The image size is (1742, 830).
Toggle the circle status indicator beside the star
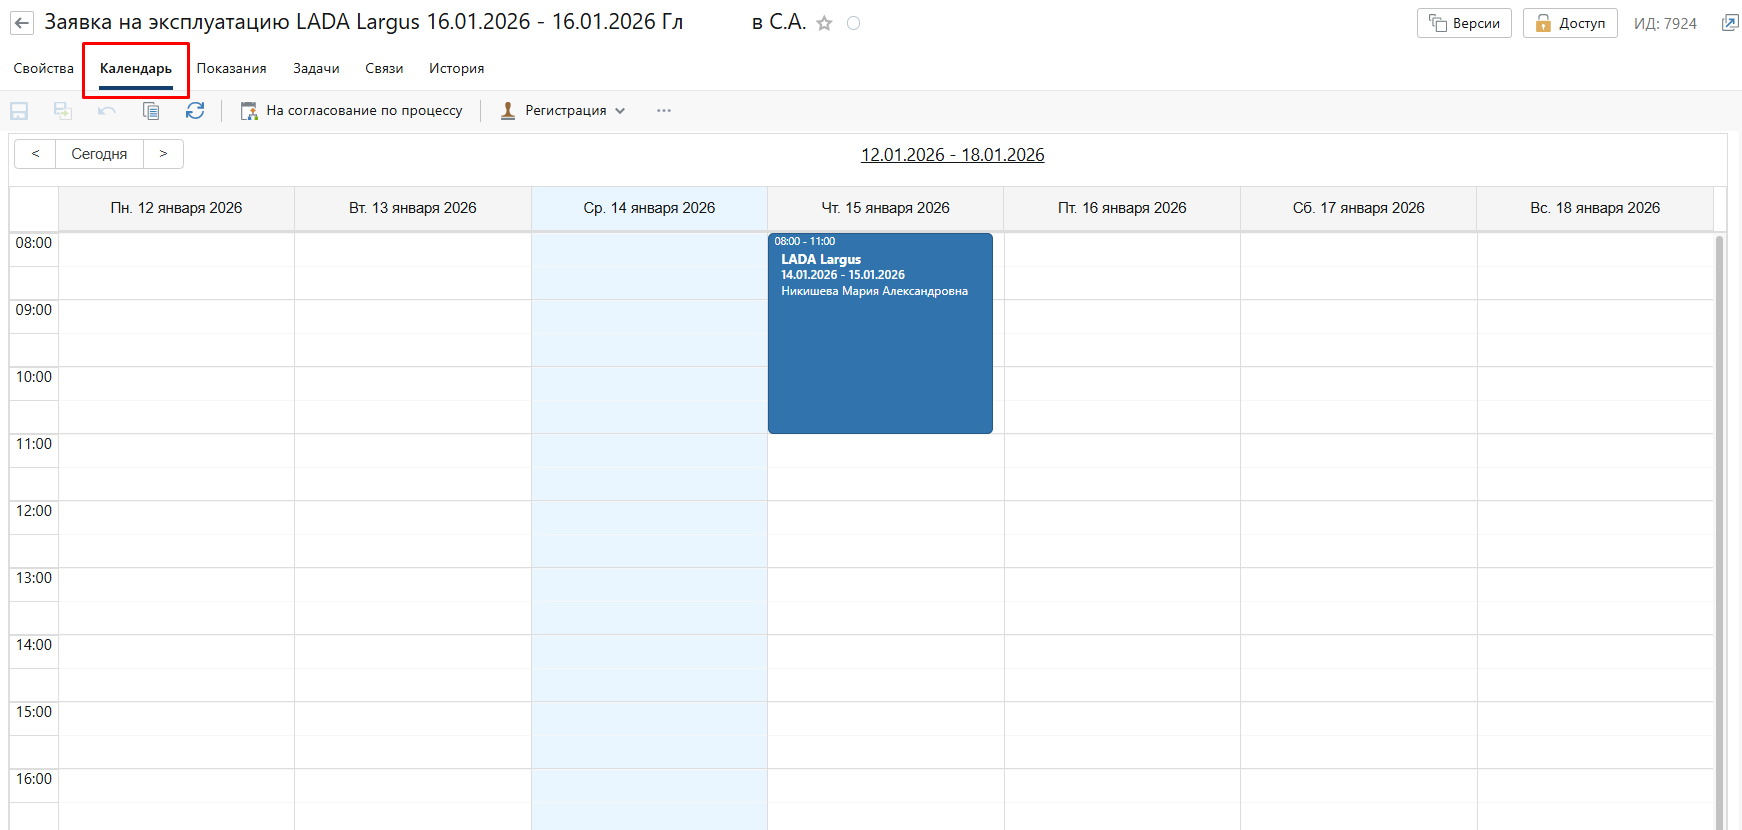click(x=853, y=23)
